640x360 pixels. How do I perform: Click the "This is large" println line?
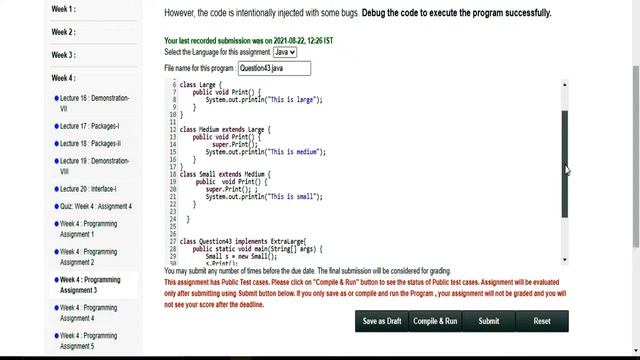point(264,100)
